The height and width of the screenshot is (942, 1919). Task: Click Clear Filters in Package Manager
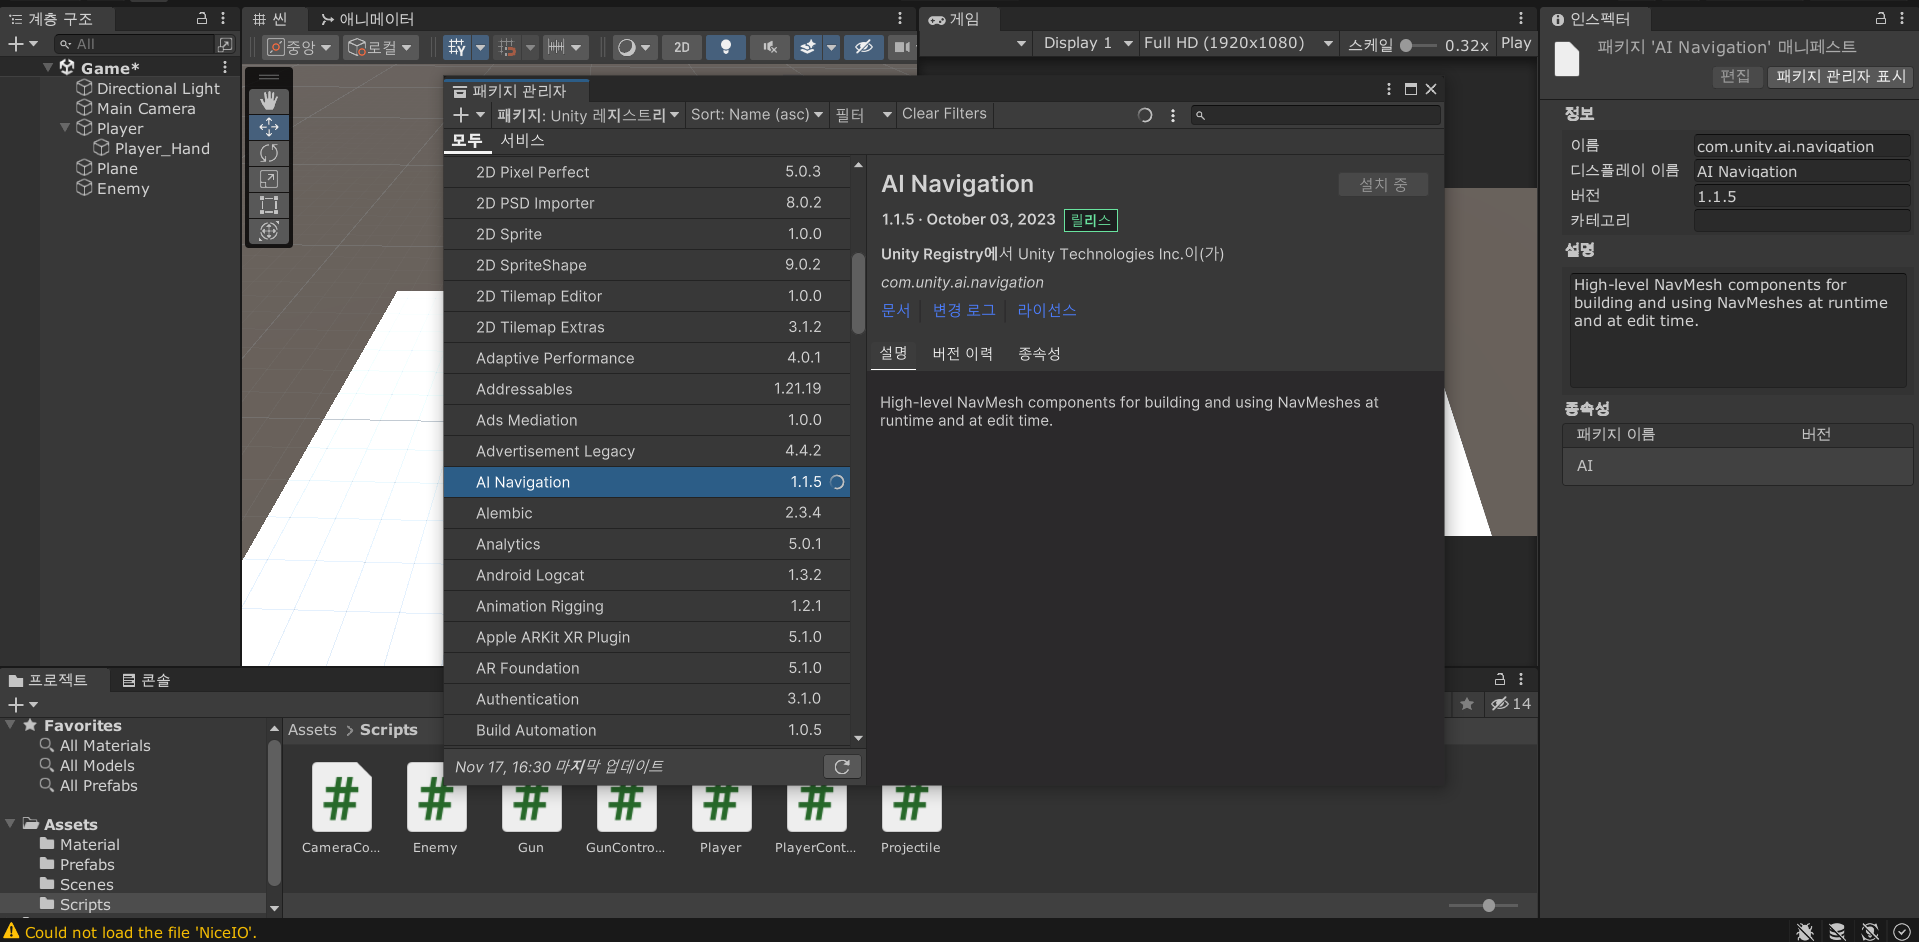pos(944,114)
